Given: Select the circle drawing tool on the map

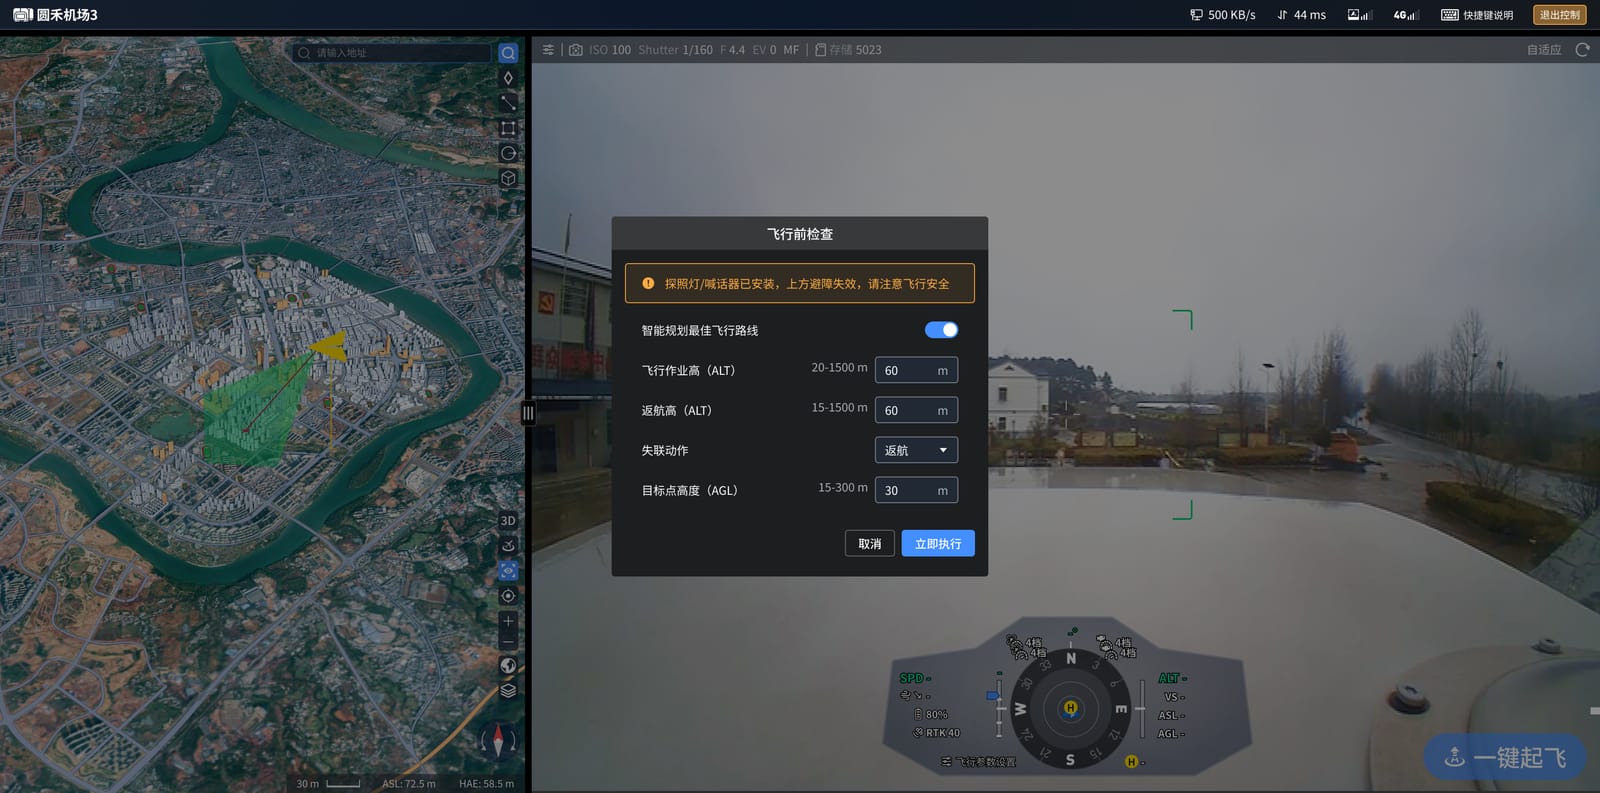Looking at the screenshot, I should [508, 153].
